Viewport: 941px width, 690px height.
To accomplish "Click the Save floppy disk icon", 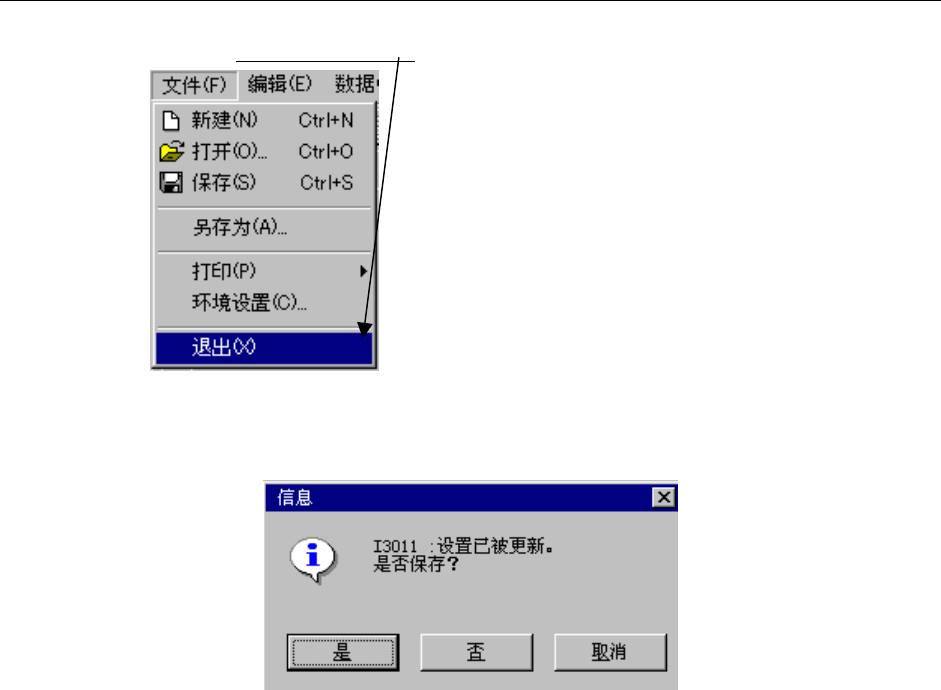I will pos(171,182).
